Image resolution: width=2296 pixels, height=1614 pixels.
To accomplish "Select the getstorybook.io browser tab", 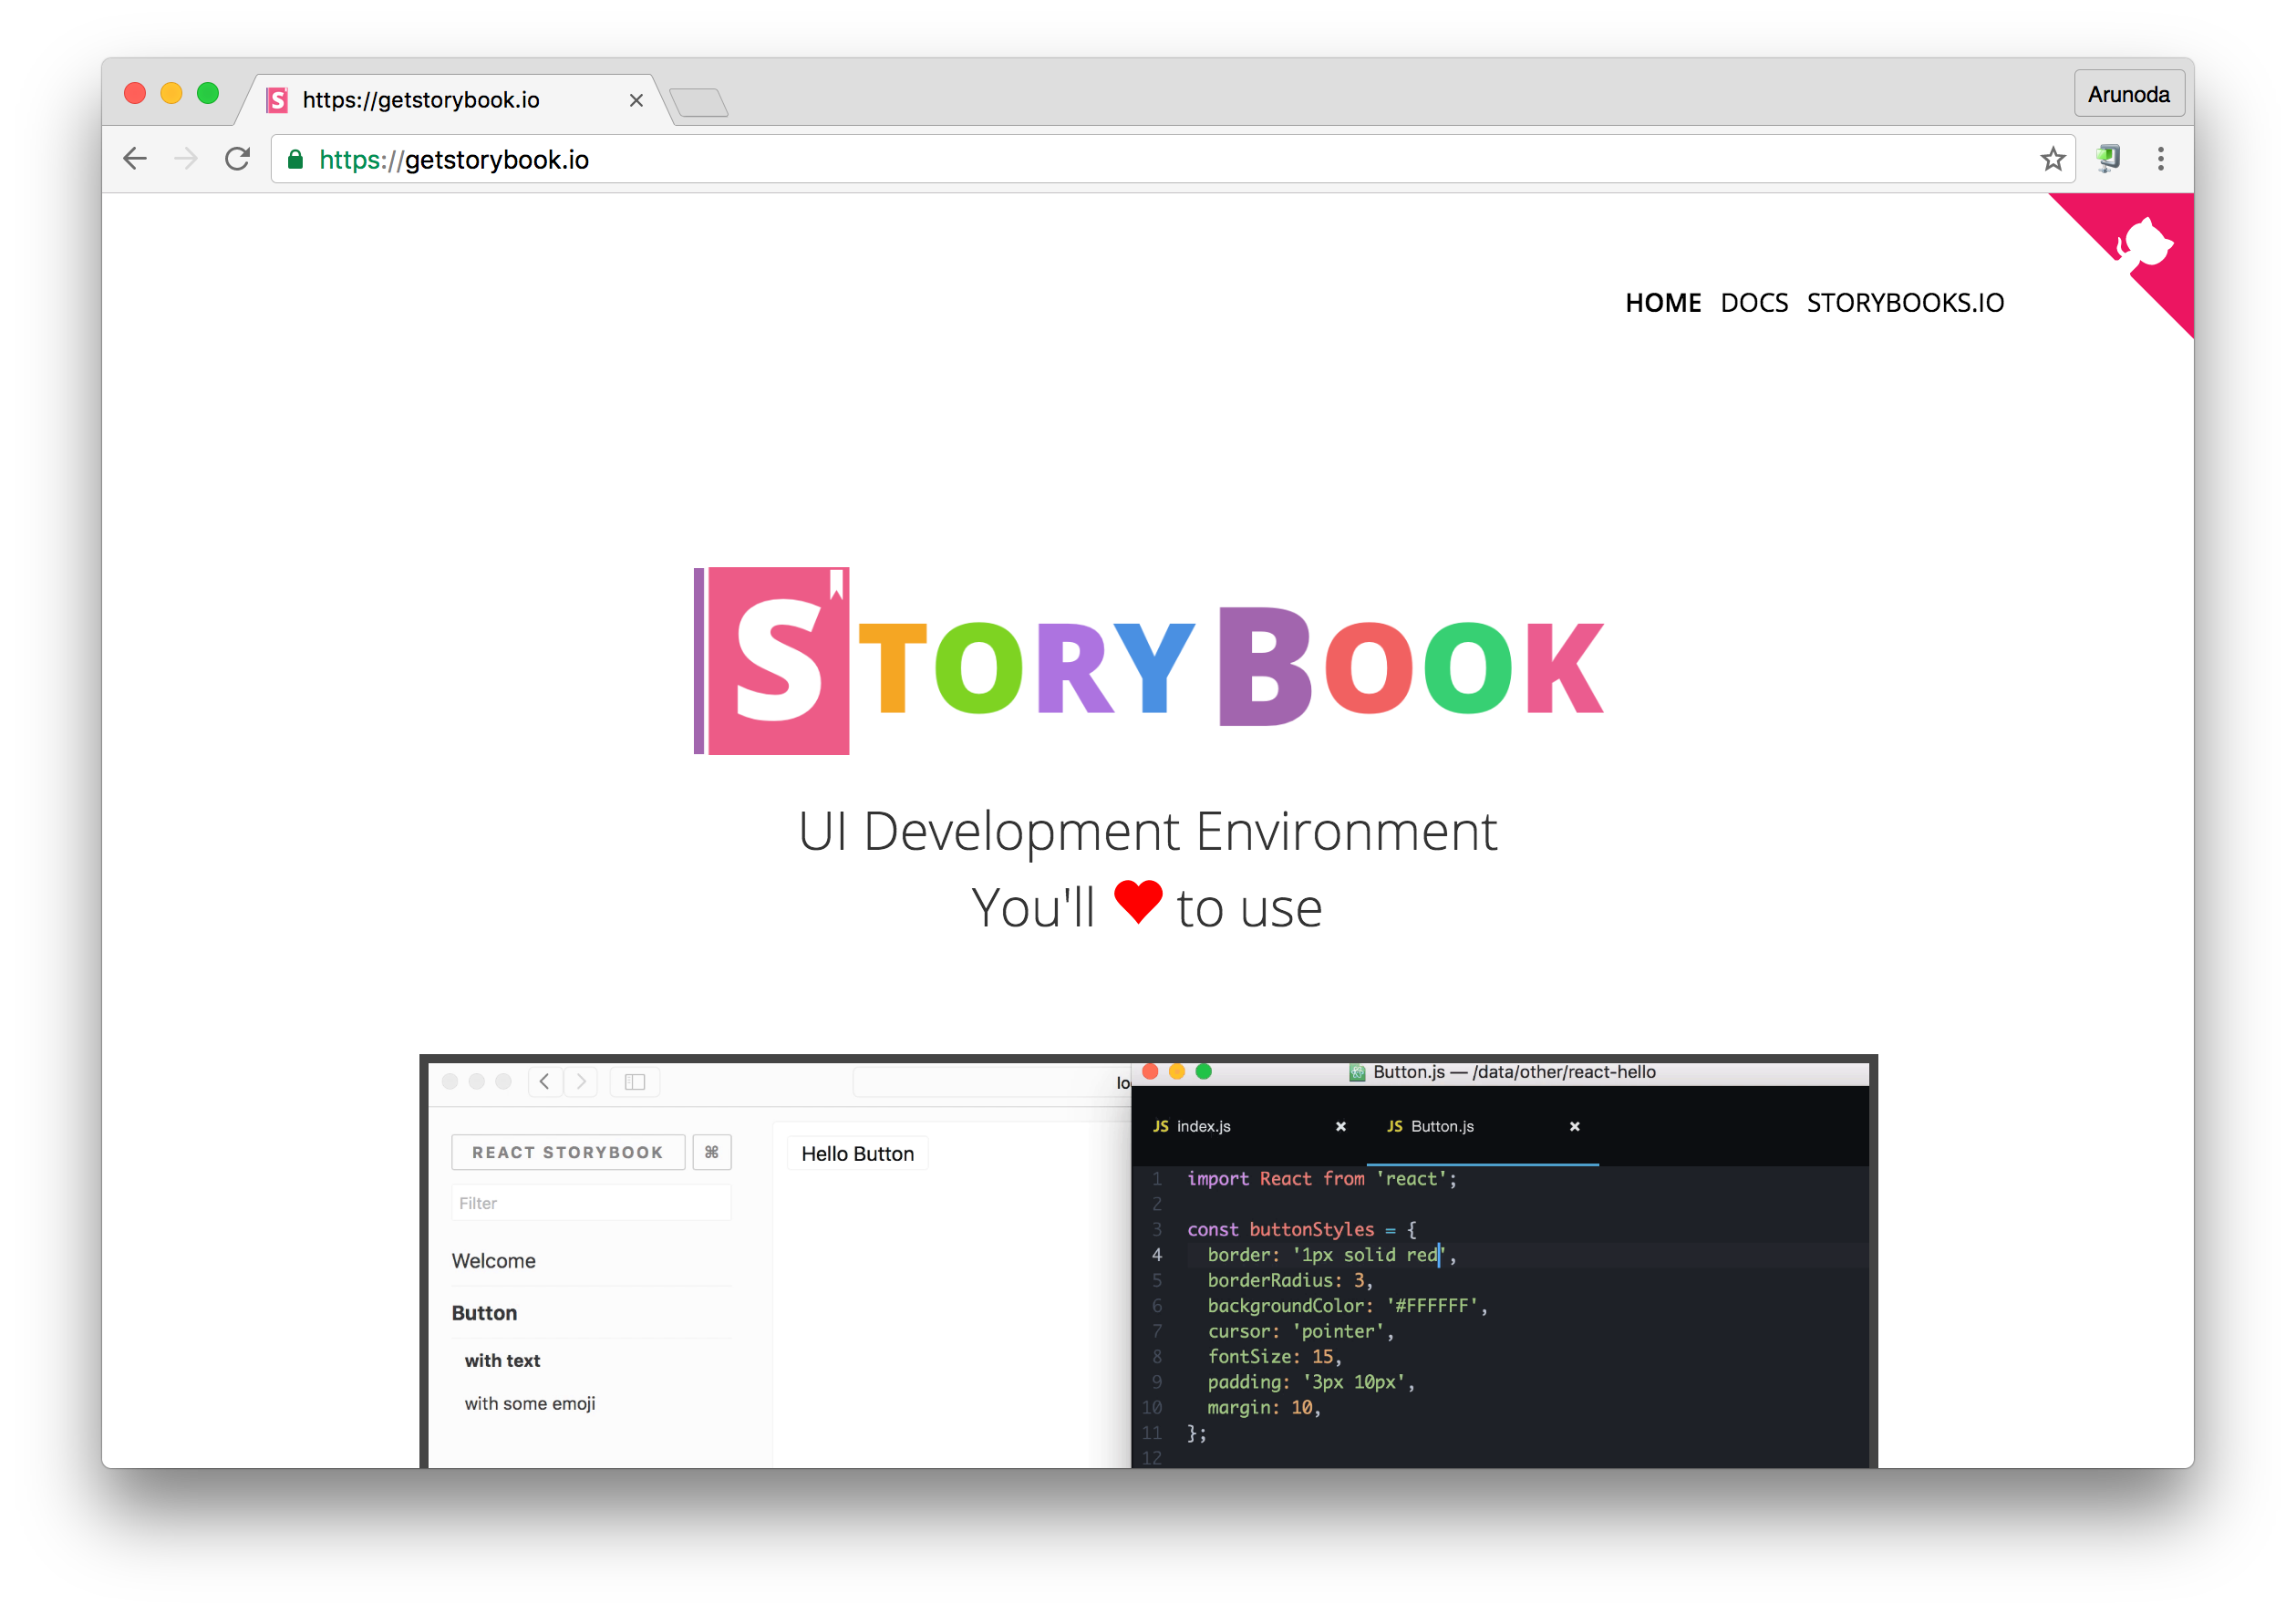I will pos(420,100).
